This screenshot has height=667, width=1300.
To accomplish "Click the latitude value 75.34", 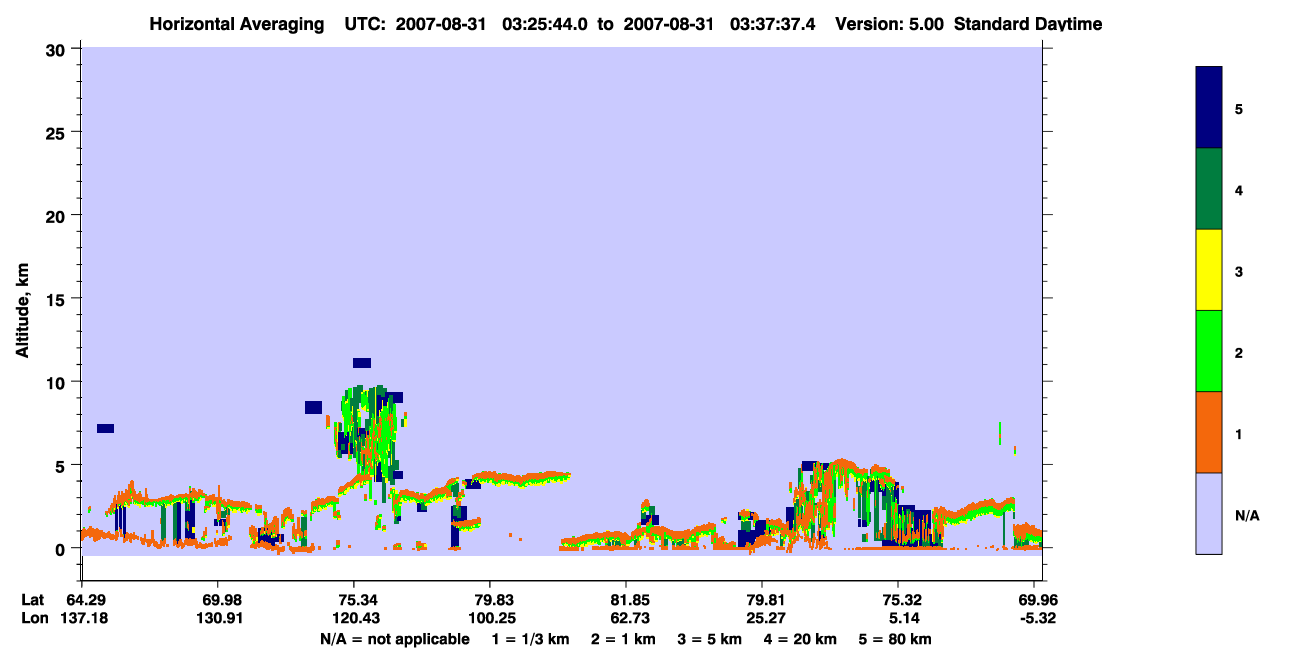I will point(354,599).
